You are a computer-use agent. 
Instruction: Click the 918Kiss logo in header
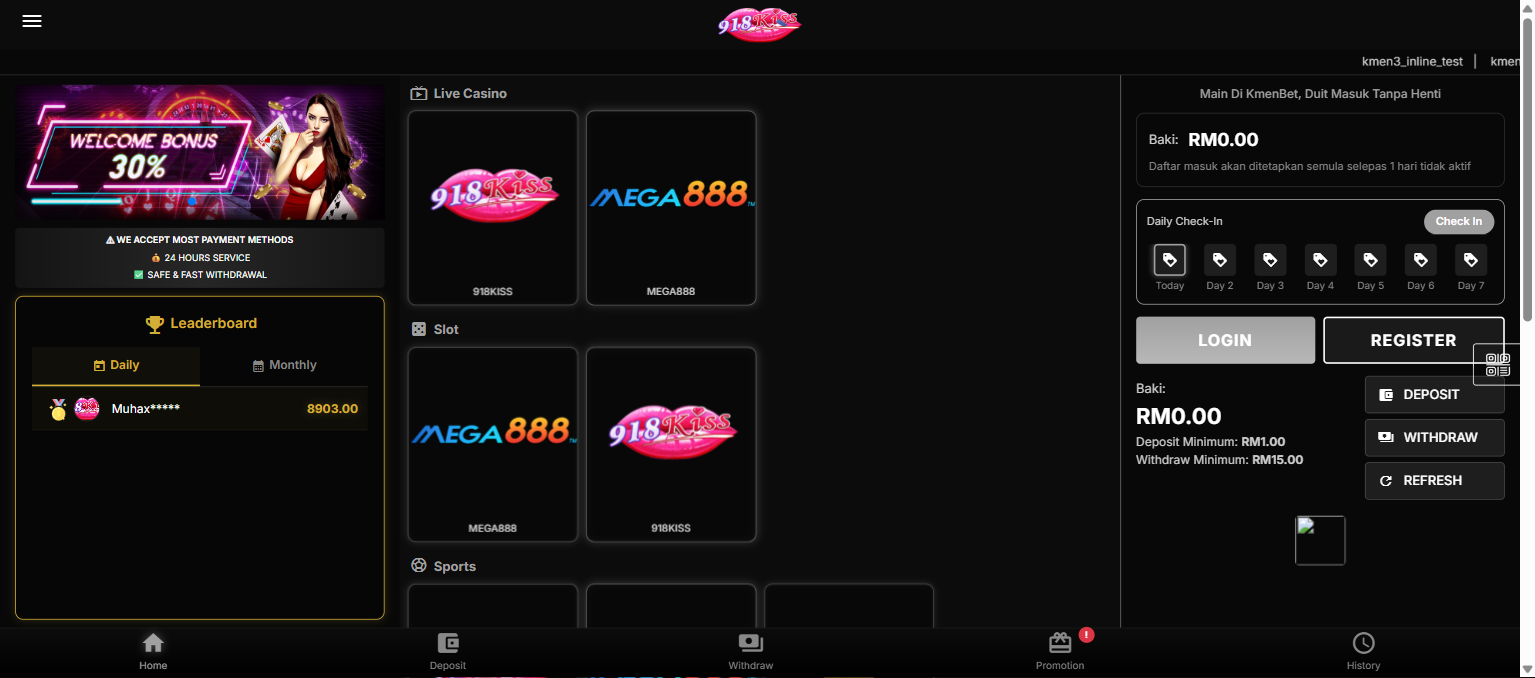759,24
